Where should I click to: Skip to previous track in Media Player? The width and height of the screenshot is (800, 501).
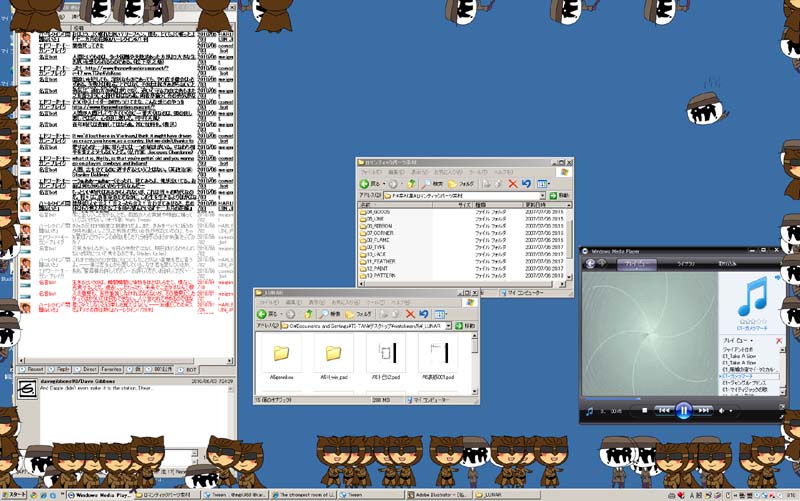(664, 410)
